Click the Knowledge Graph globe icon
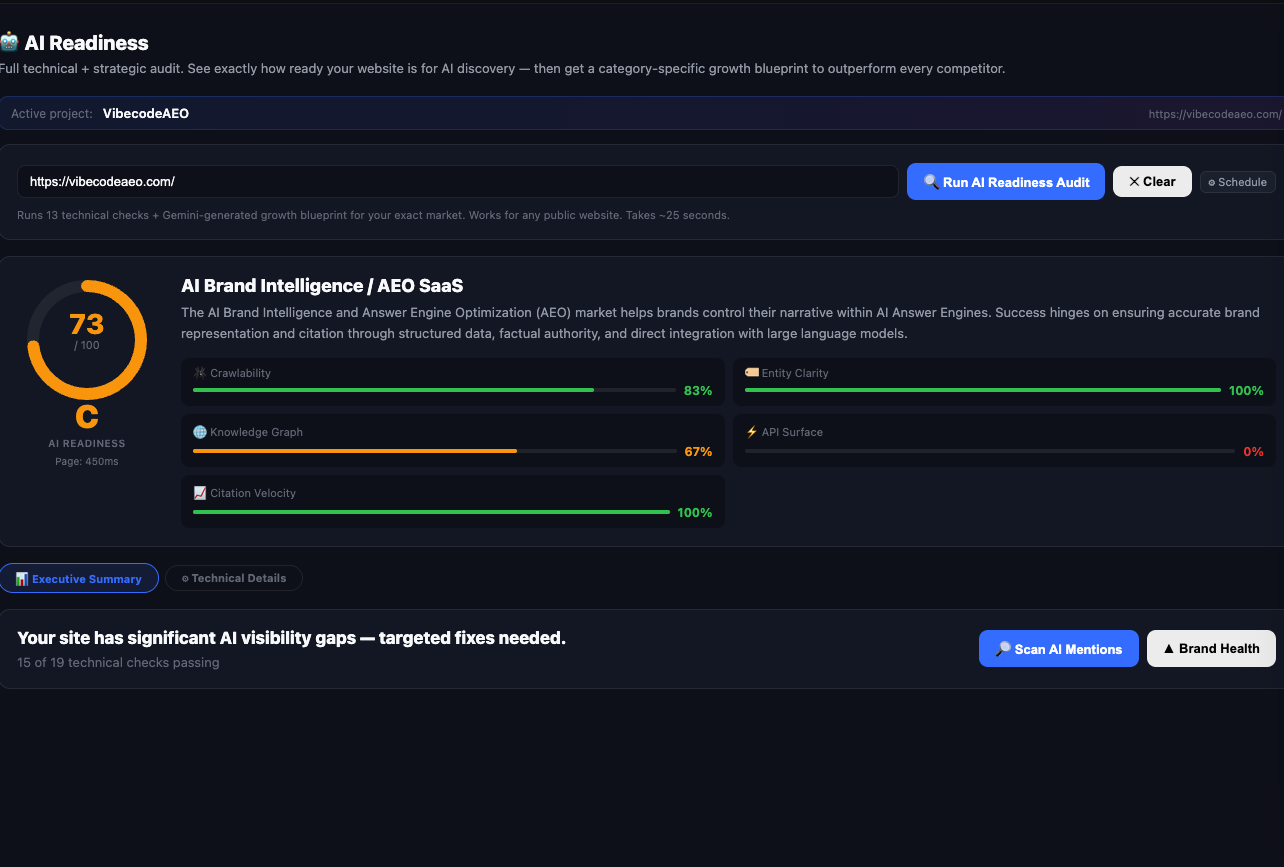 pos(199,432)
